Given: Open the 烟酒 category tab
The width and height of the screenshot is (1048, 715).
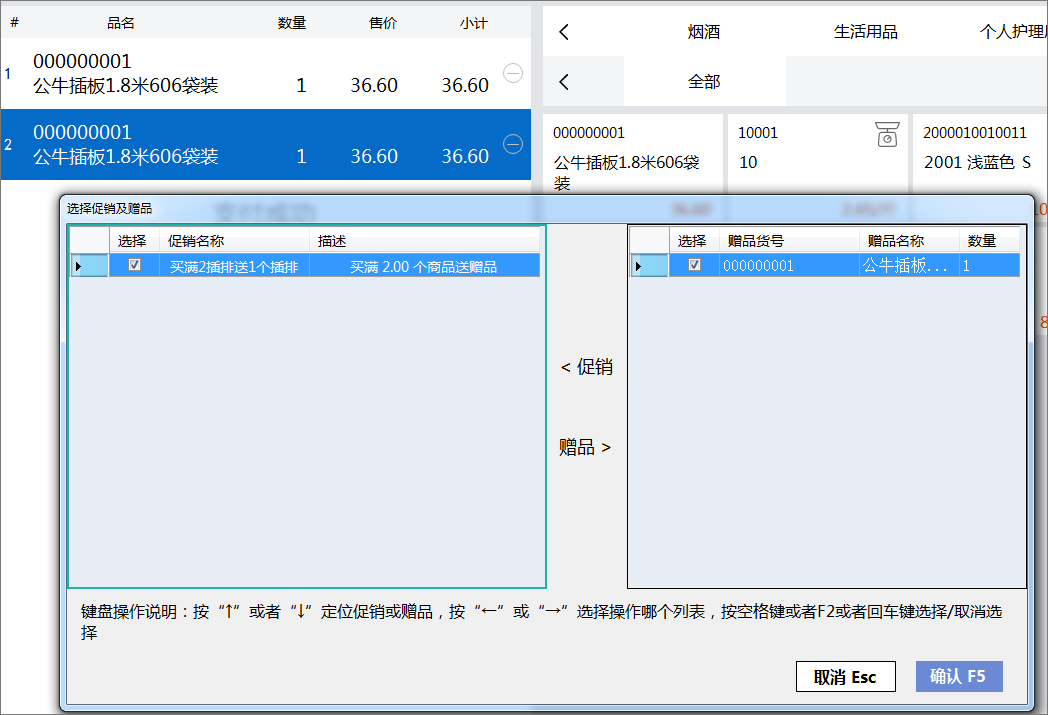Looking at the screenshot, I should (704, 31).
